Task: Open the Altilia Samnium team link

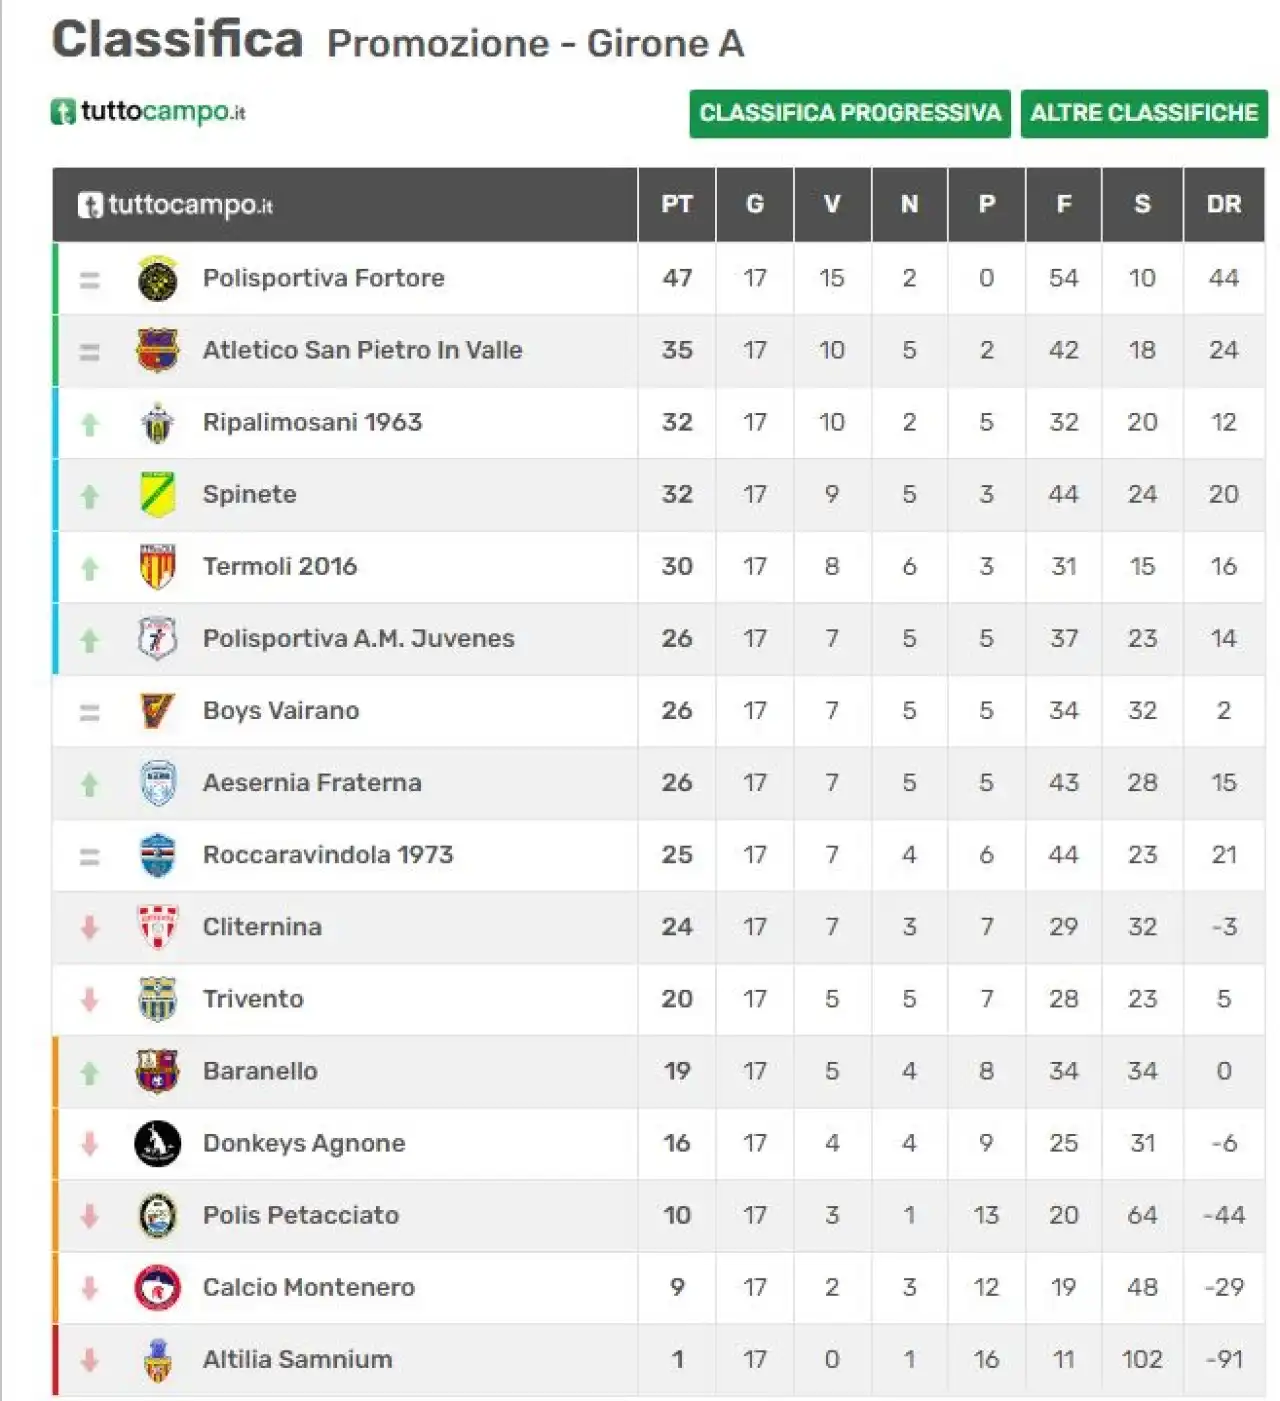Action: coord(297,1360)
